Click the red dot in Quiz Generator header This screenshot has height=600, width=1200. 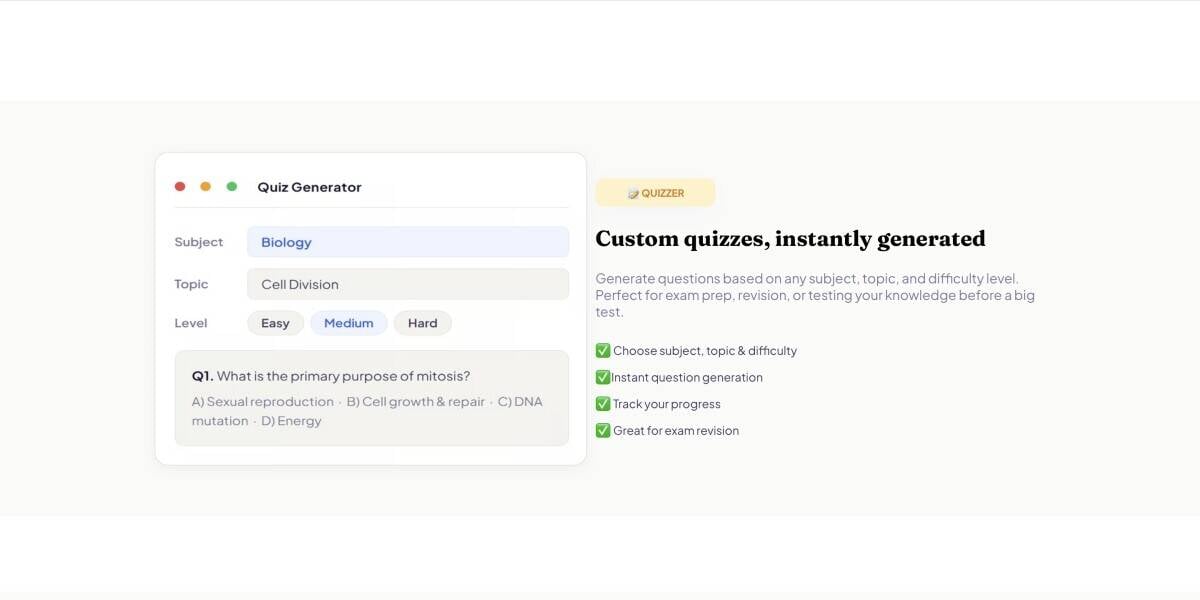(180, 186)
